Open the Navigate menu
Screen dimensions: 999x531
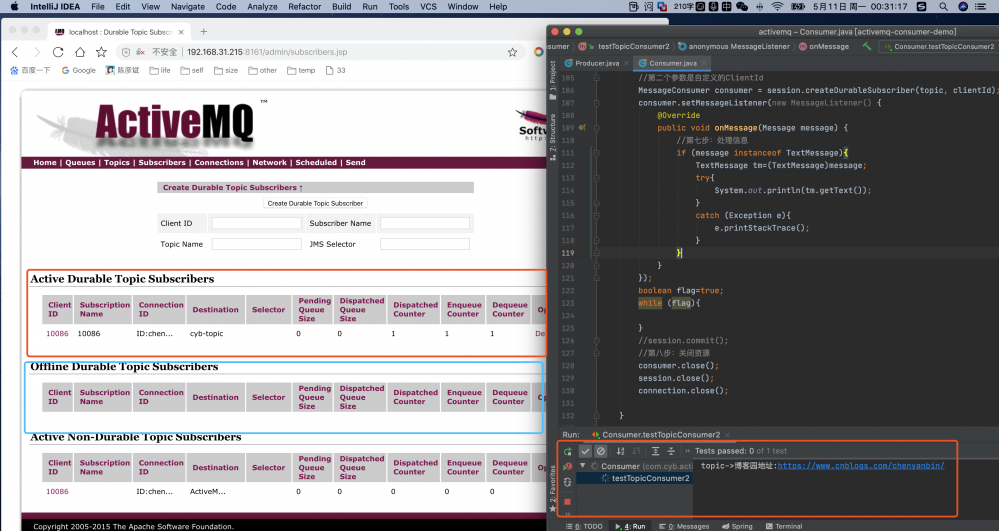(188, 6)
